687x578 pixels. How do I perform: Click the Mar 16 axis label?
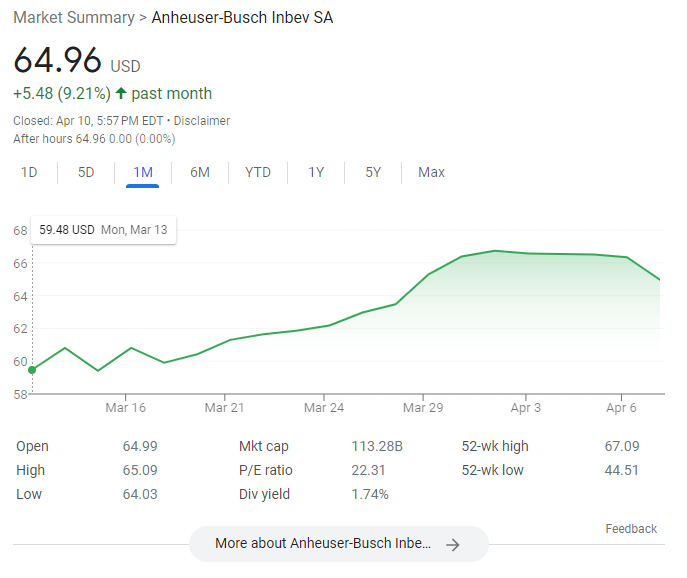(125, 408)
